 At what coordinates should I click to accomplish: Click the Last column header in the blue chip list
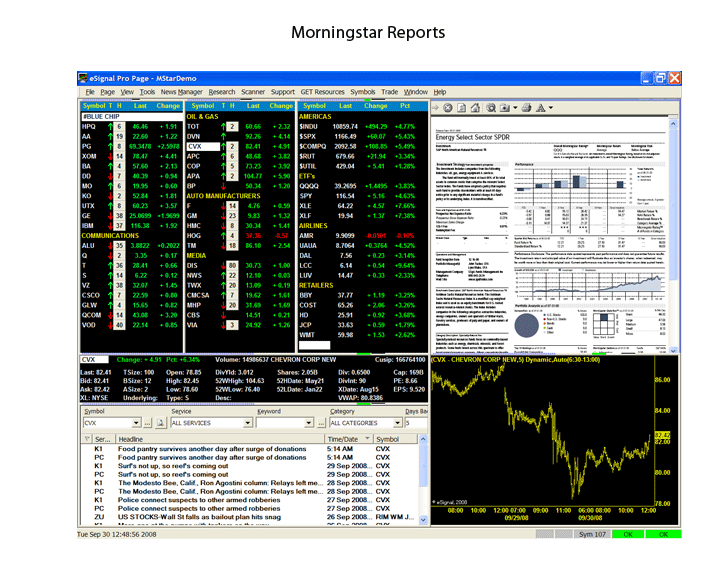(x=140, y=106)
